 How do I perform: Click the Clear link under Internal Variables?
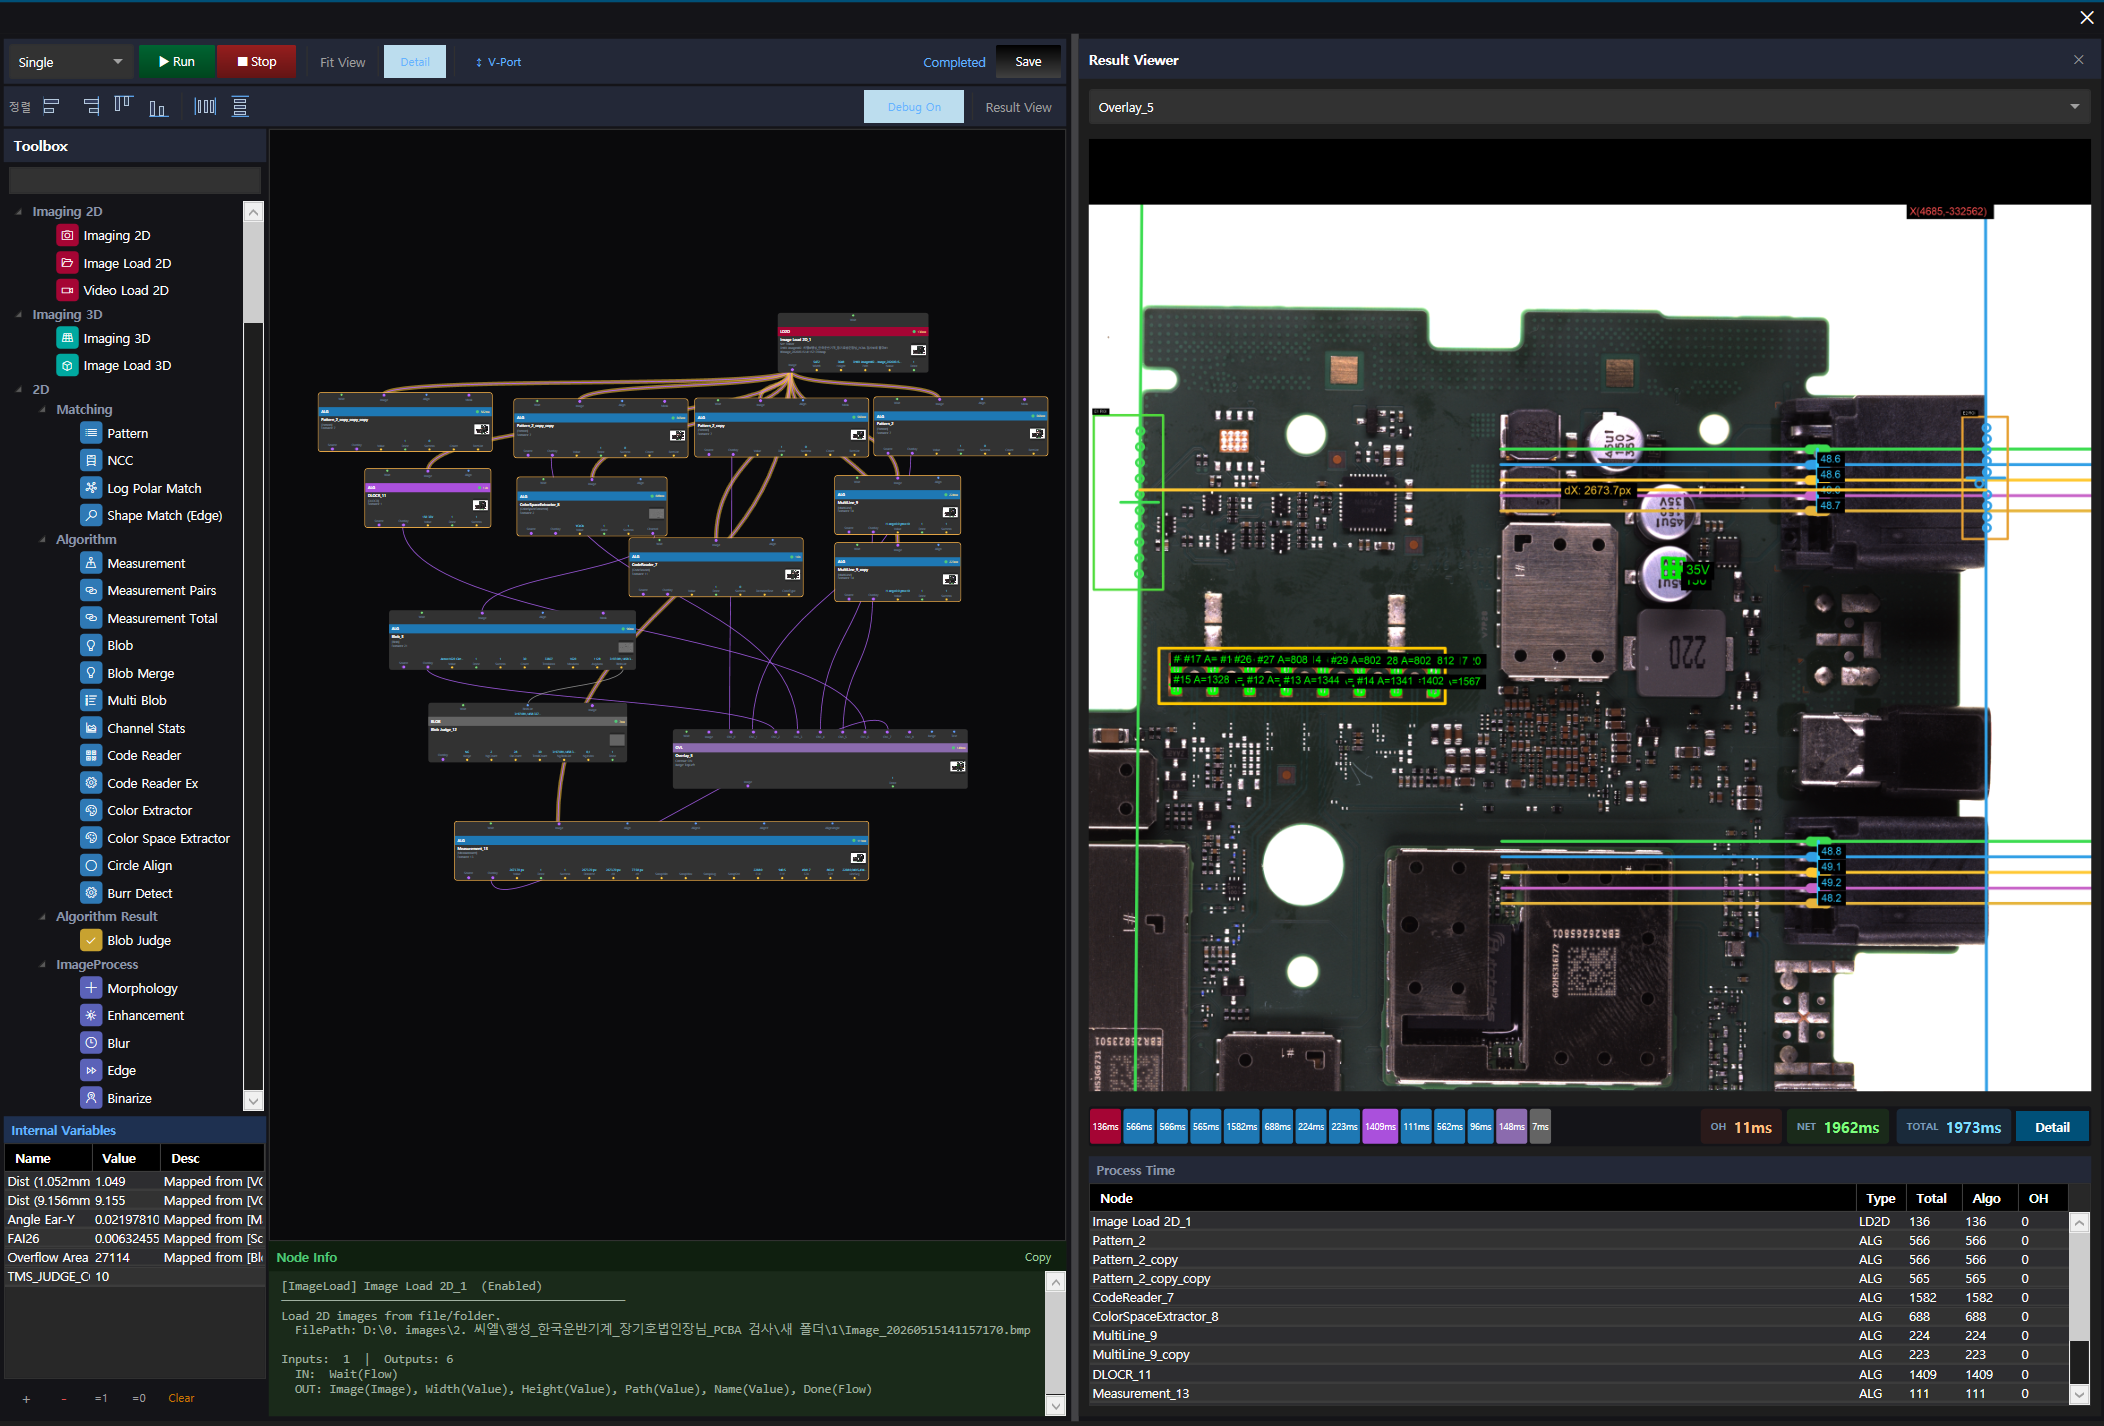coord(181,1398)
